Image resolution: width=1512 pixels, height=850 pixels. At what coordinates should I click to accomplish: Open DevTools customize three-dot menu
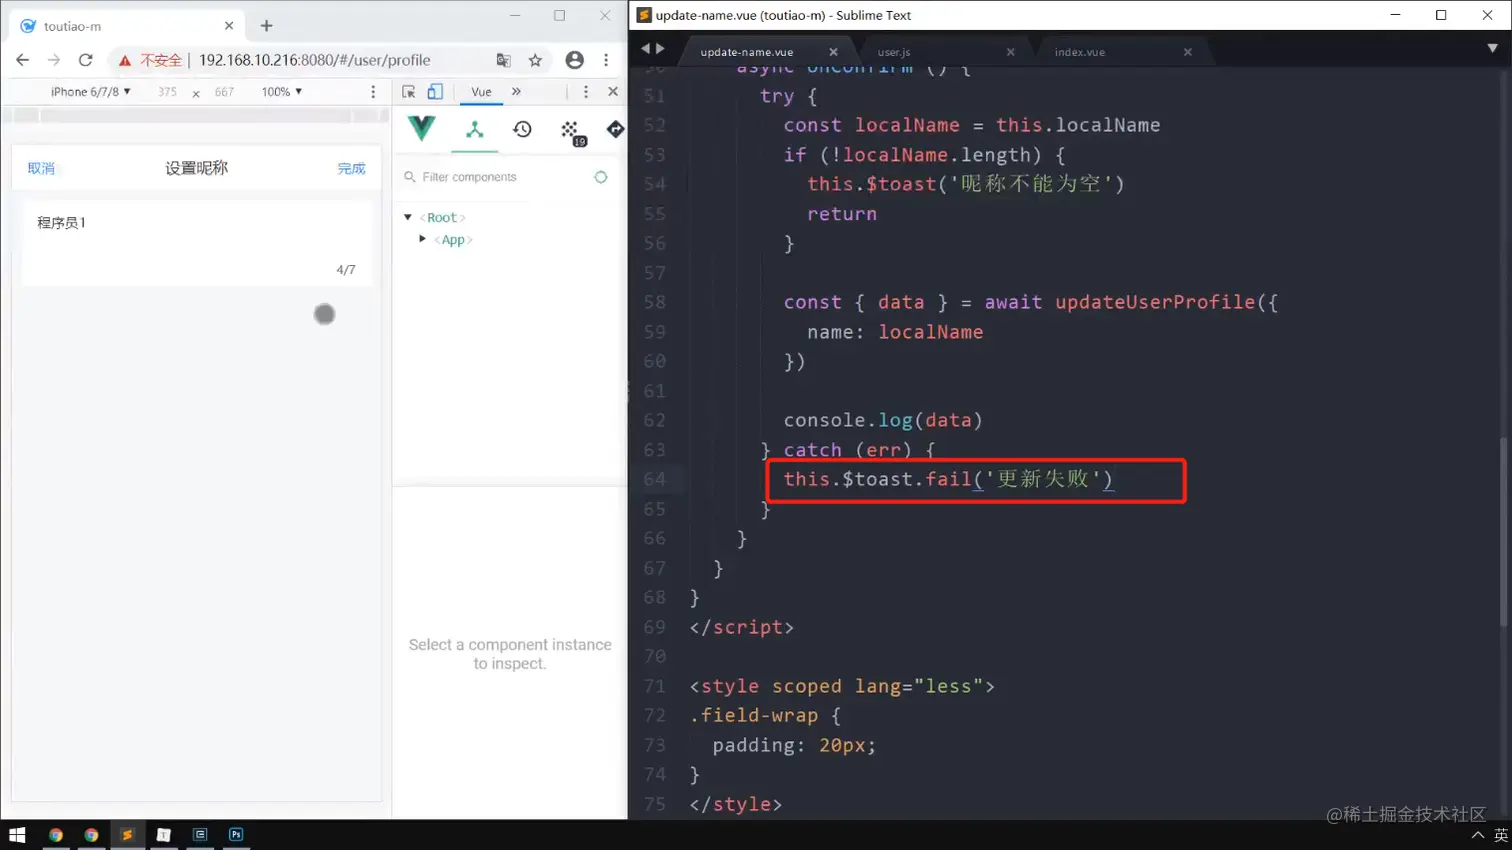tap(586, 92)
